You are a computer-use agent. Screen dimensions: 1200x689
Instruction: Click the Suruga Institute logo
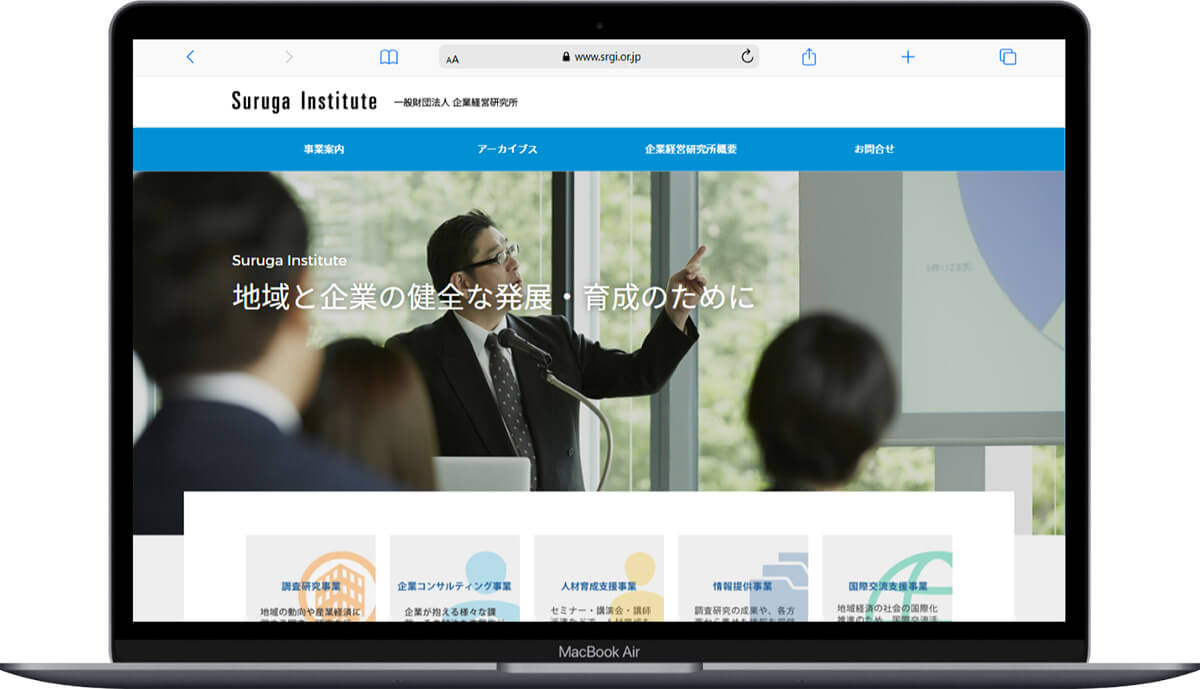point(304,101)
